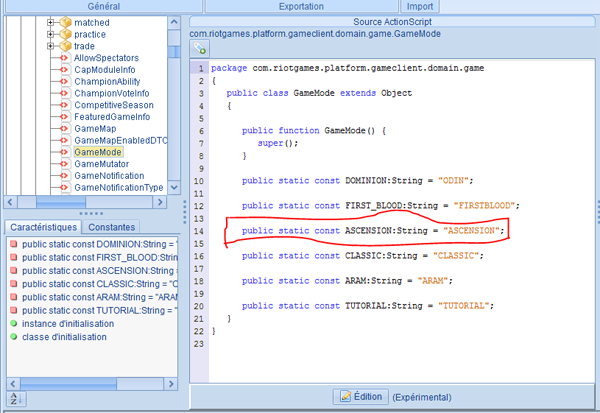Image resolution: width=600 pixels, height=413 pixels.
Task: Click the right arrow of tree horizontal scrollbar
Action: click(x=159, y=201)
